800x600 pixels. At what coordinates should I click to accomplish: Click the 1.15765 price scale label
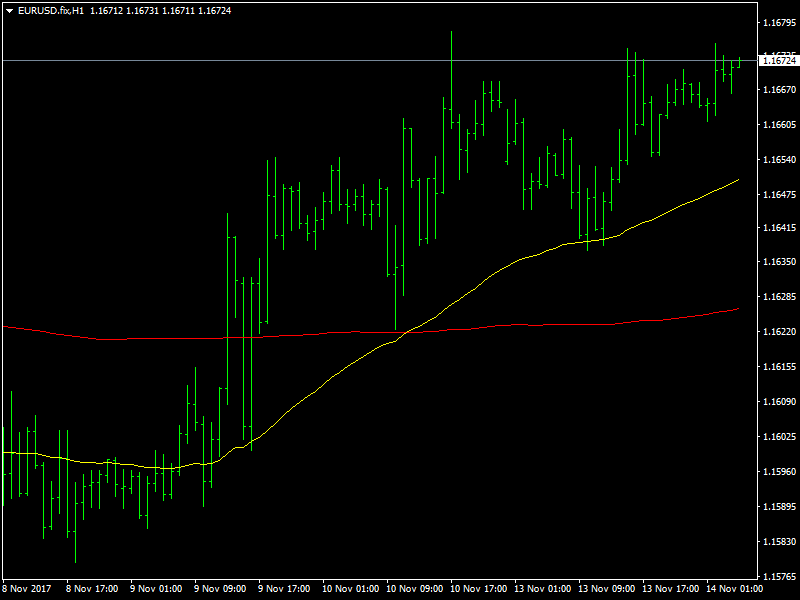[779, 577]
